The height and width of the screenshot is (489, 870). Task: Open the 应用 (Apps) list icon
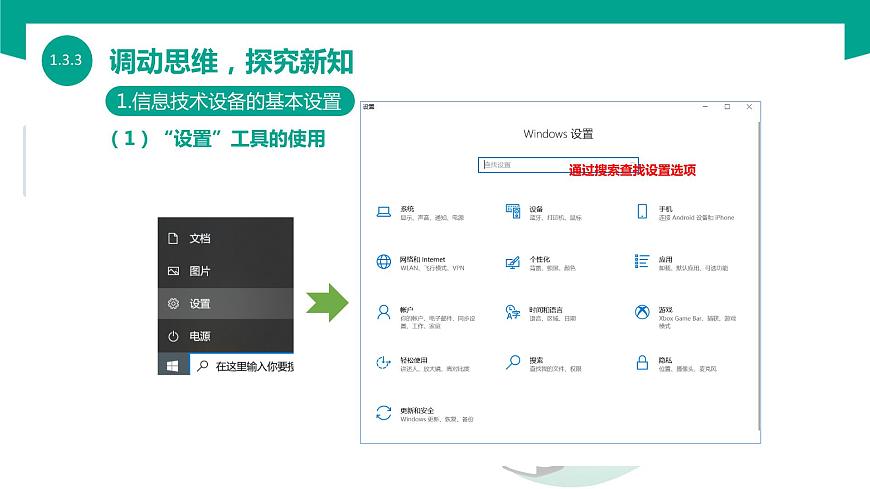pyautogui.click(x=642, y=261)
